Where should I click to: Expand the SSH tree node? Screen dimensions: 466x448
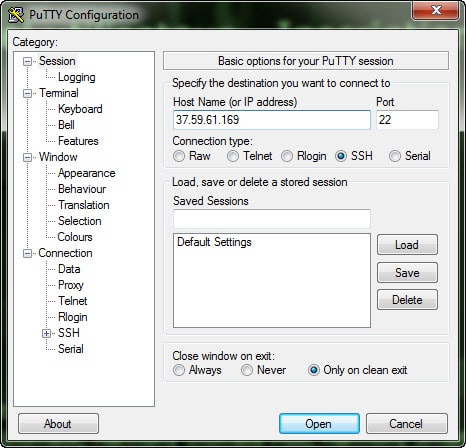[47, 333]
